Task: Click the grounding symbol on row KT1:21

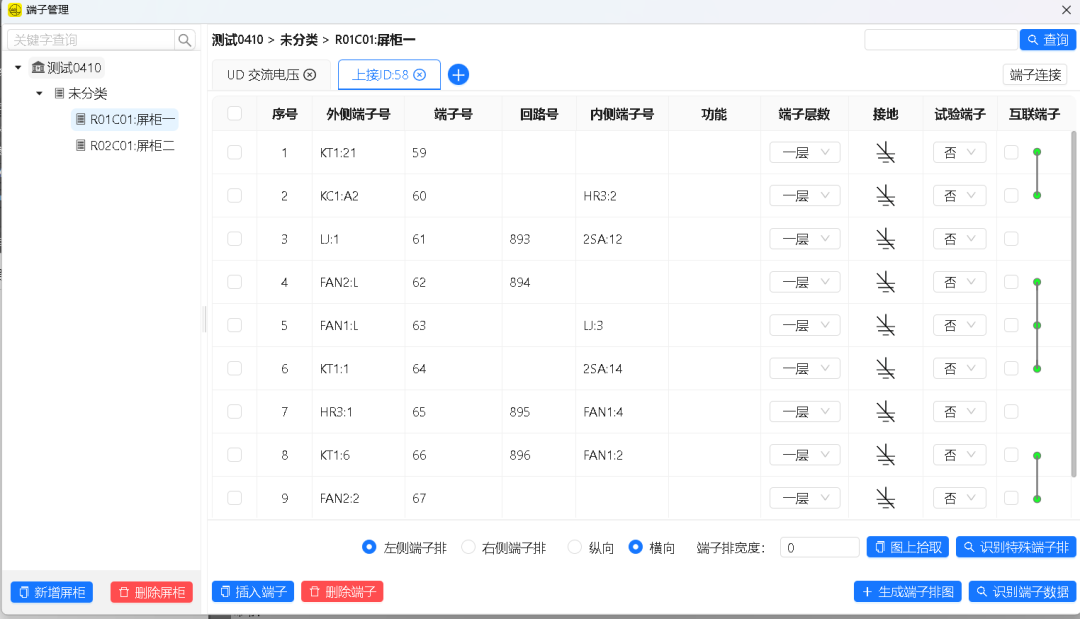Action: click(886, 152)
